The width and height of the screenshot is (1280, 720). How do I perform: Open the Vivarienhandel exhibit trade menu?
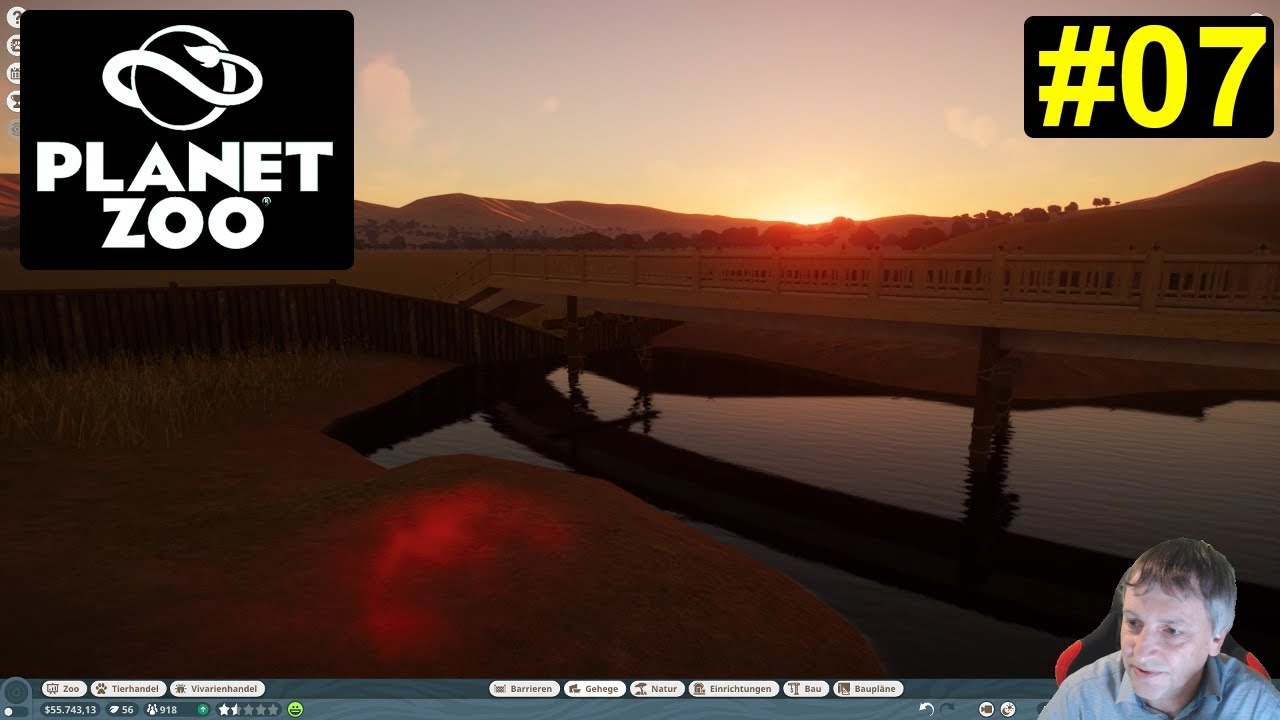(x=217, y=689)
